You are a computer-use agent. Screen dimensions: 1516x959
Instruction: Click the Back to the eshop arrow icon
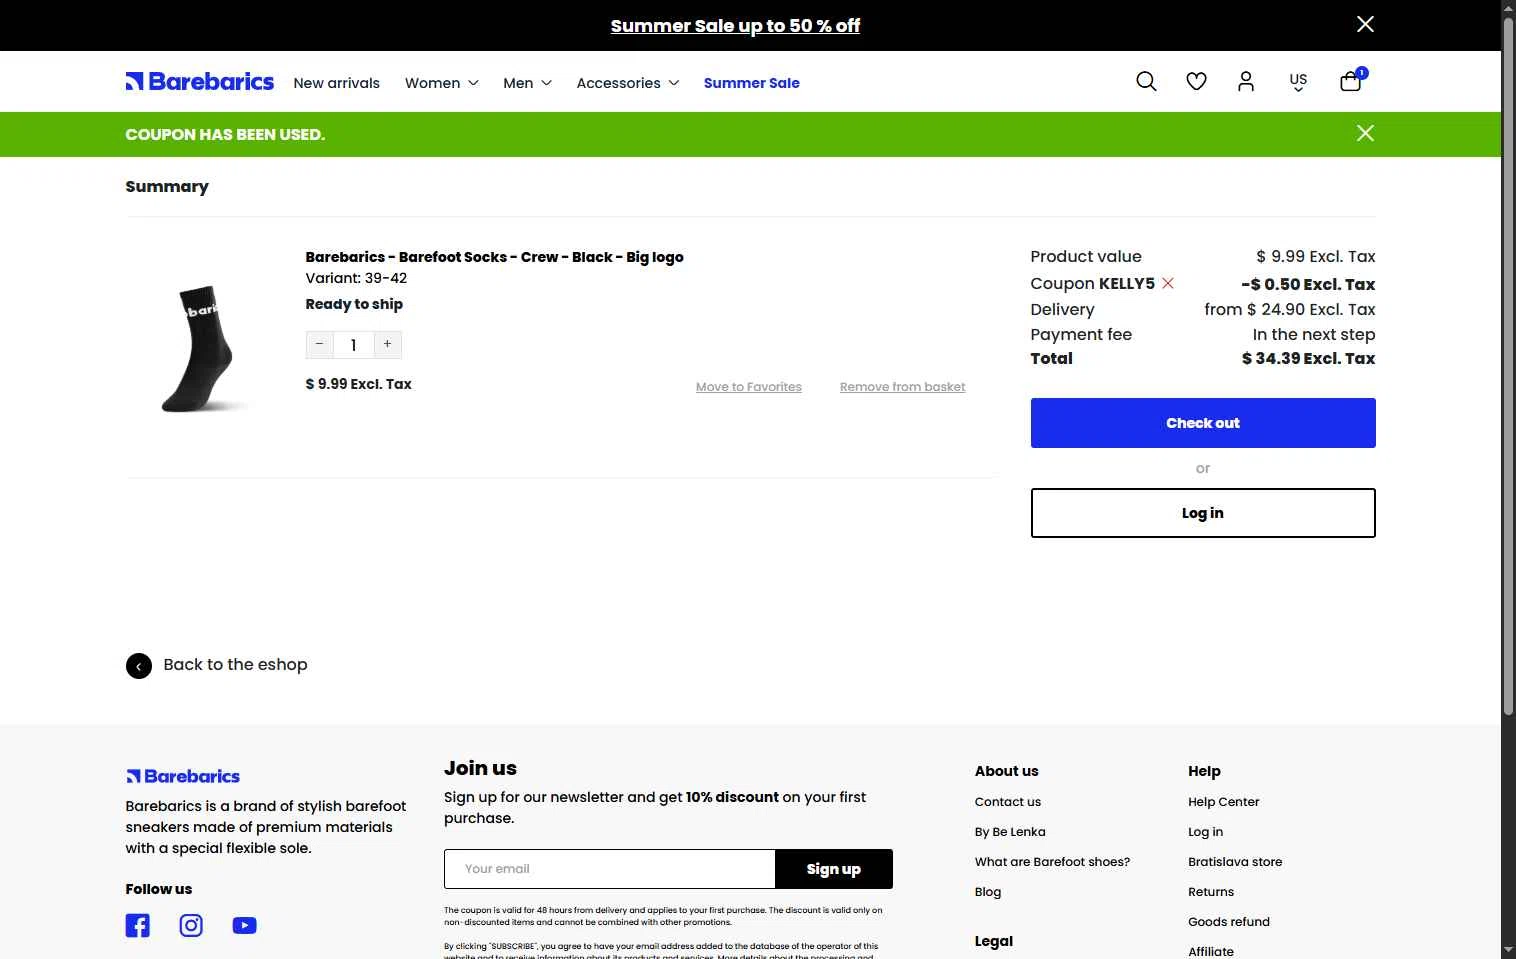click(x=139, y=666)
